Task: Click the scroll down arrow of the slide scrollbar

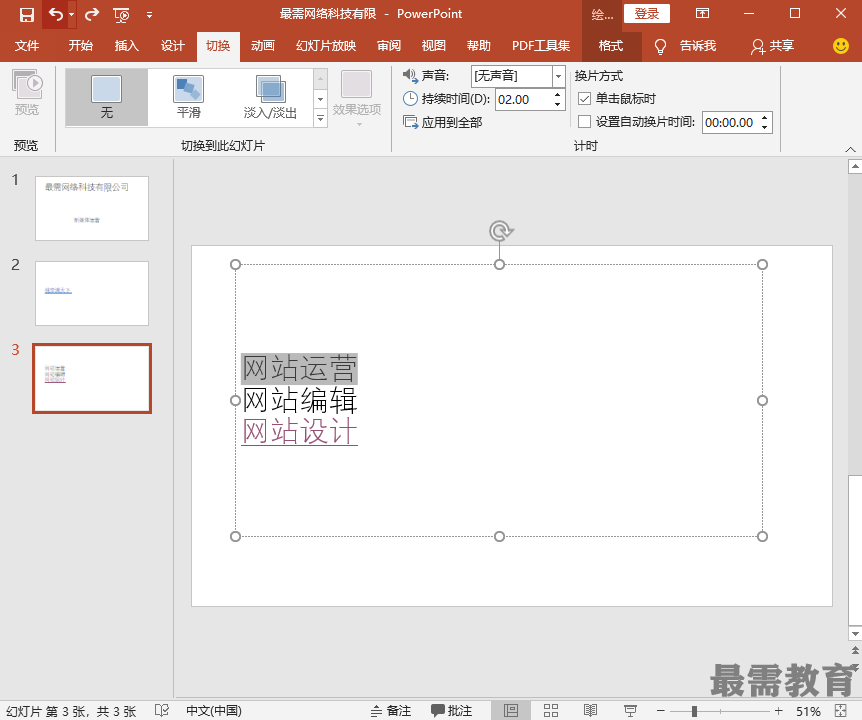Action: pyautogui.click(x=855, y=634)
